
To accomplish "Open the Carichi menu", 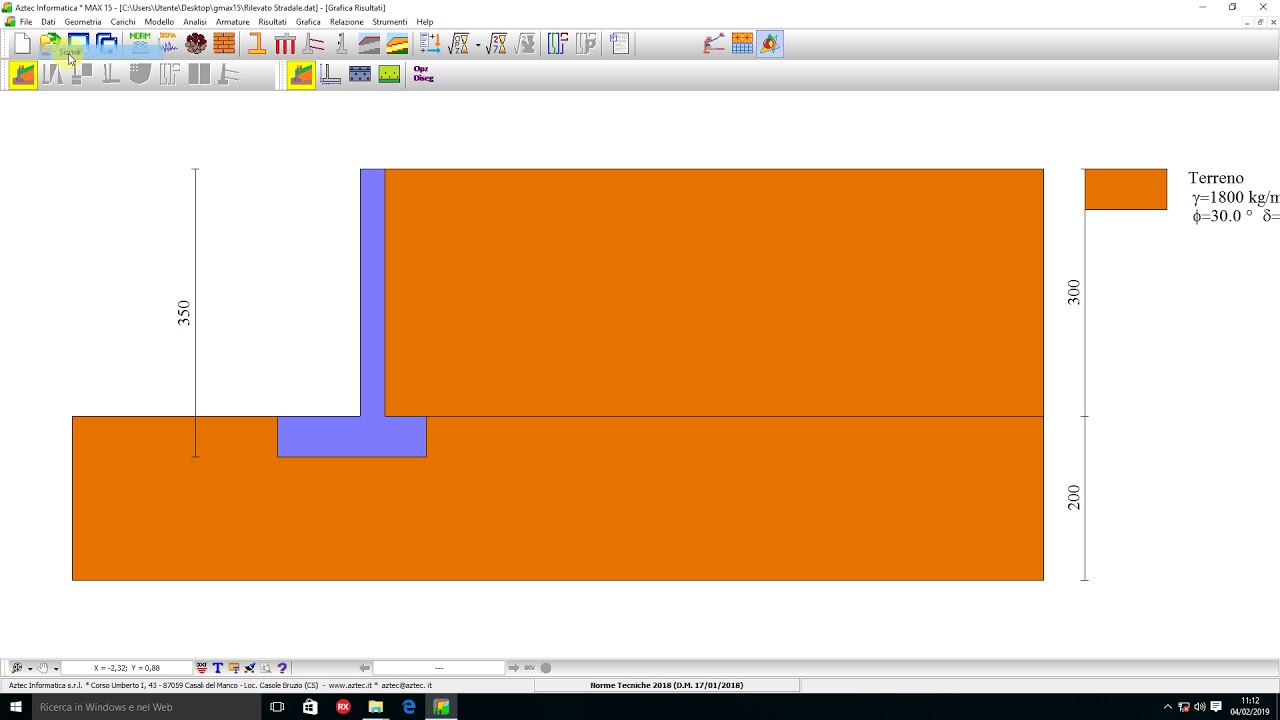I will tap(123, 22).
